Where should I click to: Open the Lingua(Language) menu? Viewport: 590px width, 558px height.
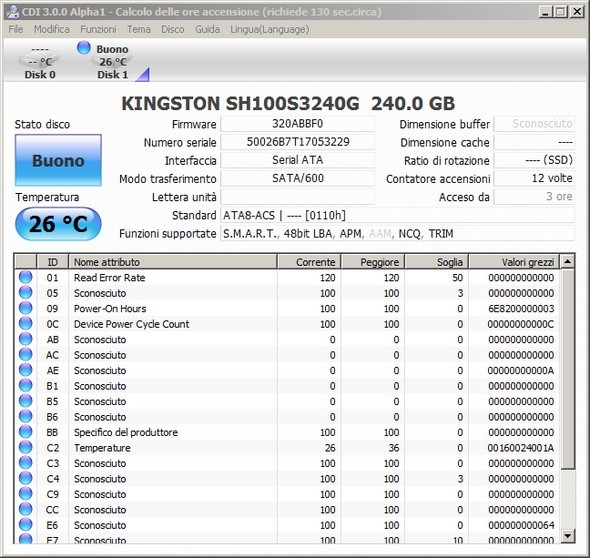(x=270, y=29)
